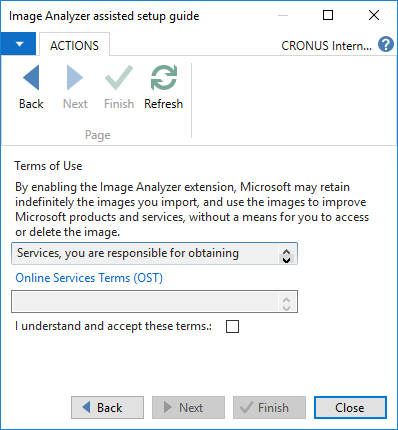Click the Back arrow icon in the ribbon
The image size is (398, 430).
point(31,77)
